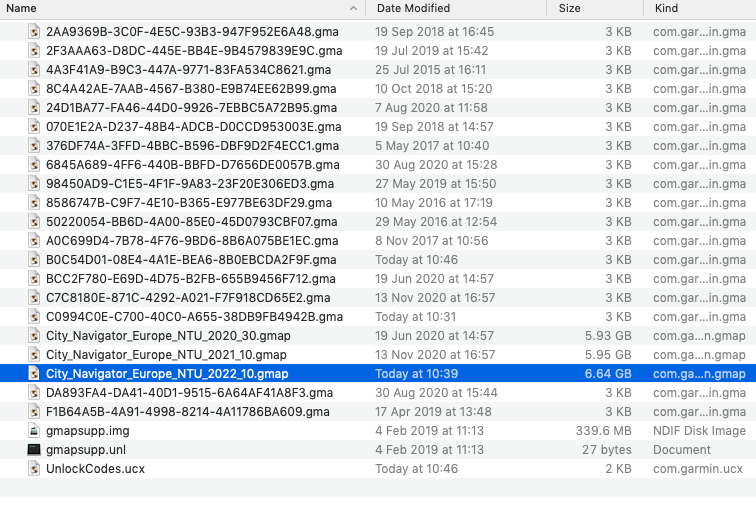Click the file icon for 2AA9369B-3C0F-4E5C-93B3-947F952E6A48.gma
The height and width of the screenshot is (506, 756).
point(34,32)
